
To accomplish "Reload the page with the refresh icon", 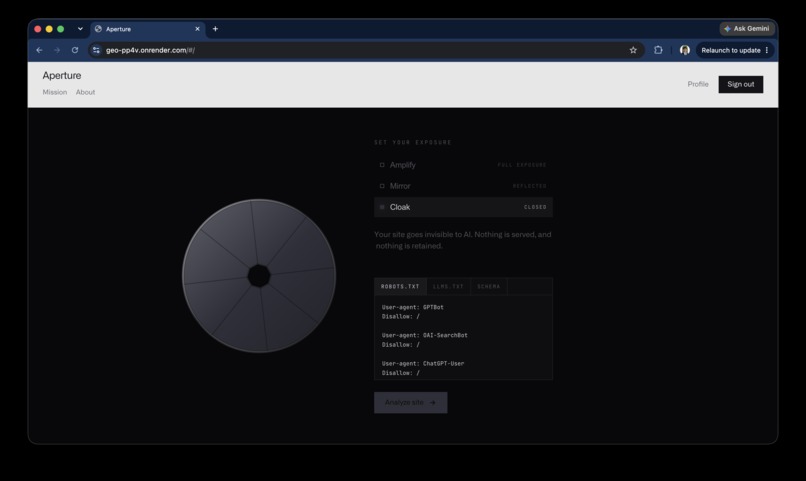I will click(75, 50).
